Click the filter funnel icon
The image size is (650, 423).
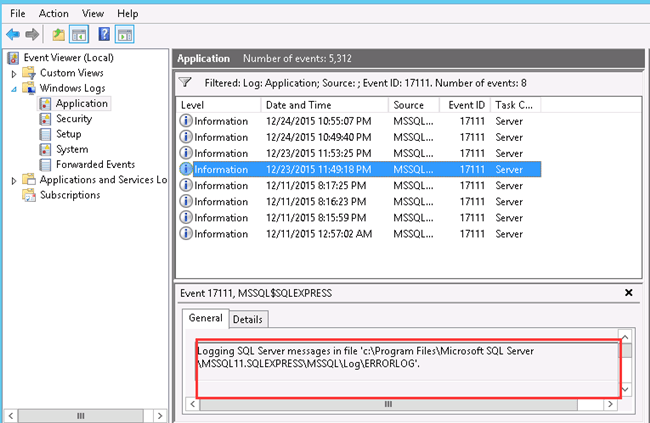coord(185,82)
